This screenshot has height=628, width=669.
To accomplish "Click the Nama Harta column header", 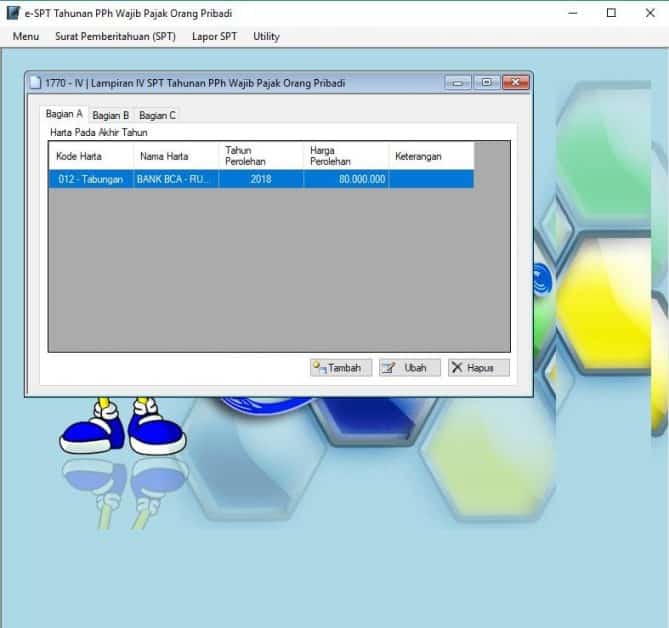I will pyautogui.click(x=176, y=156).
